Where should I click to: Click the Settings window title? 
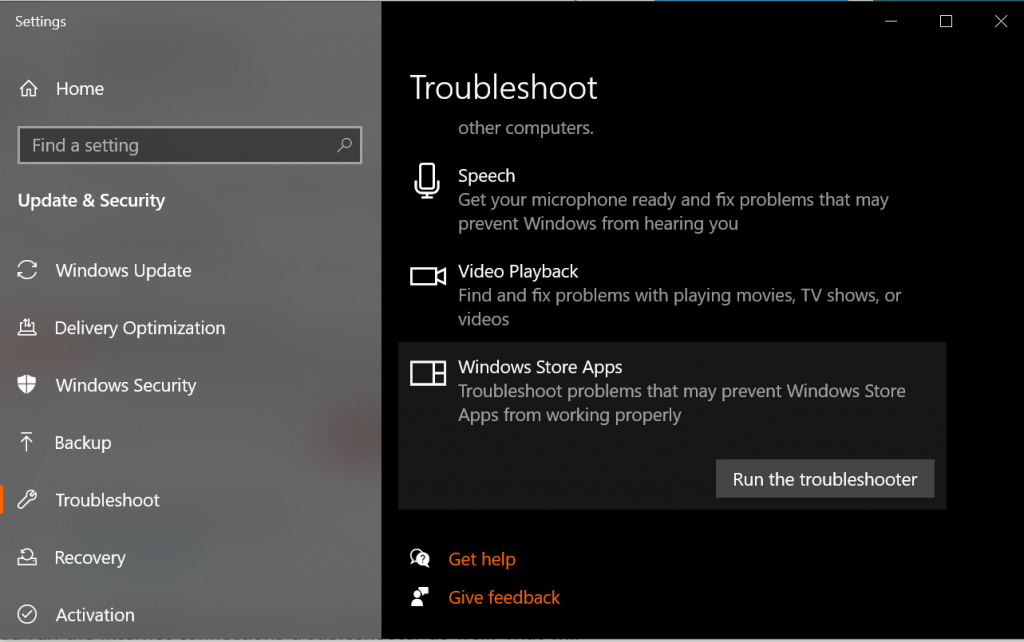pyautogui.click(x=40, y=22)
